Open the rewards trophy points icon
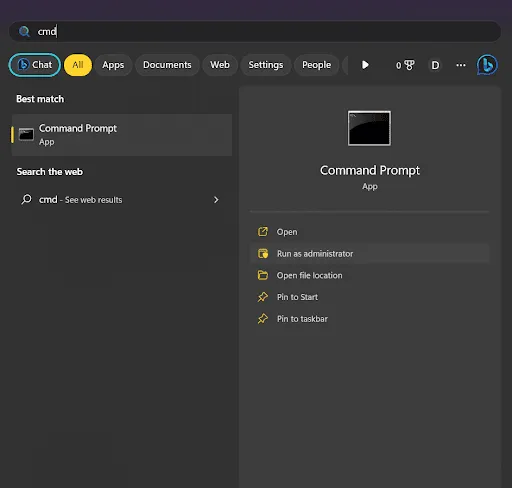This screenshot has width=512, height=488. [x=405, y=65]
